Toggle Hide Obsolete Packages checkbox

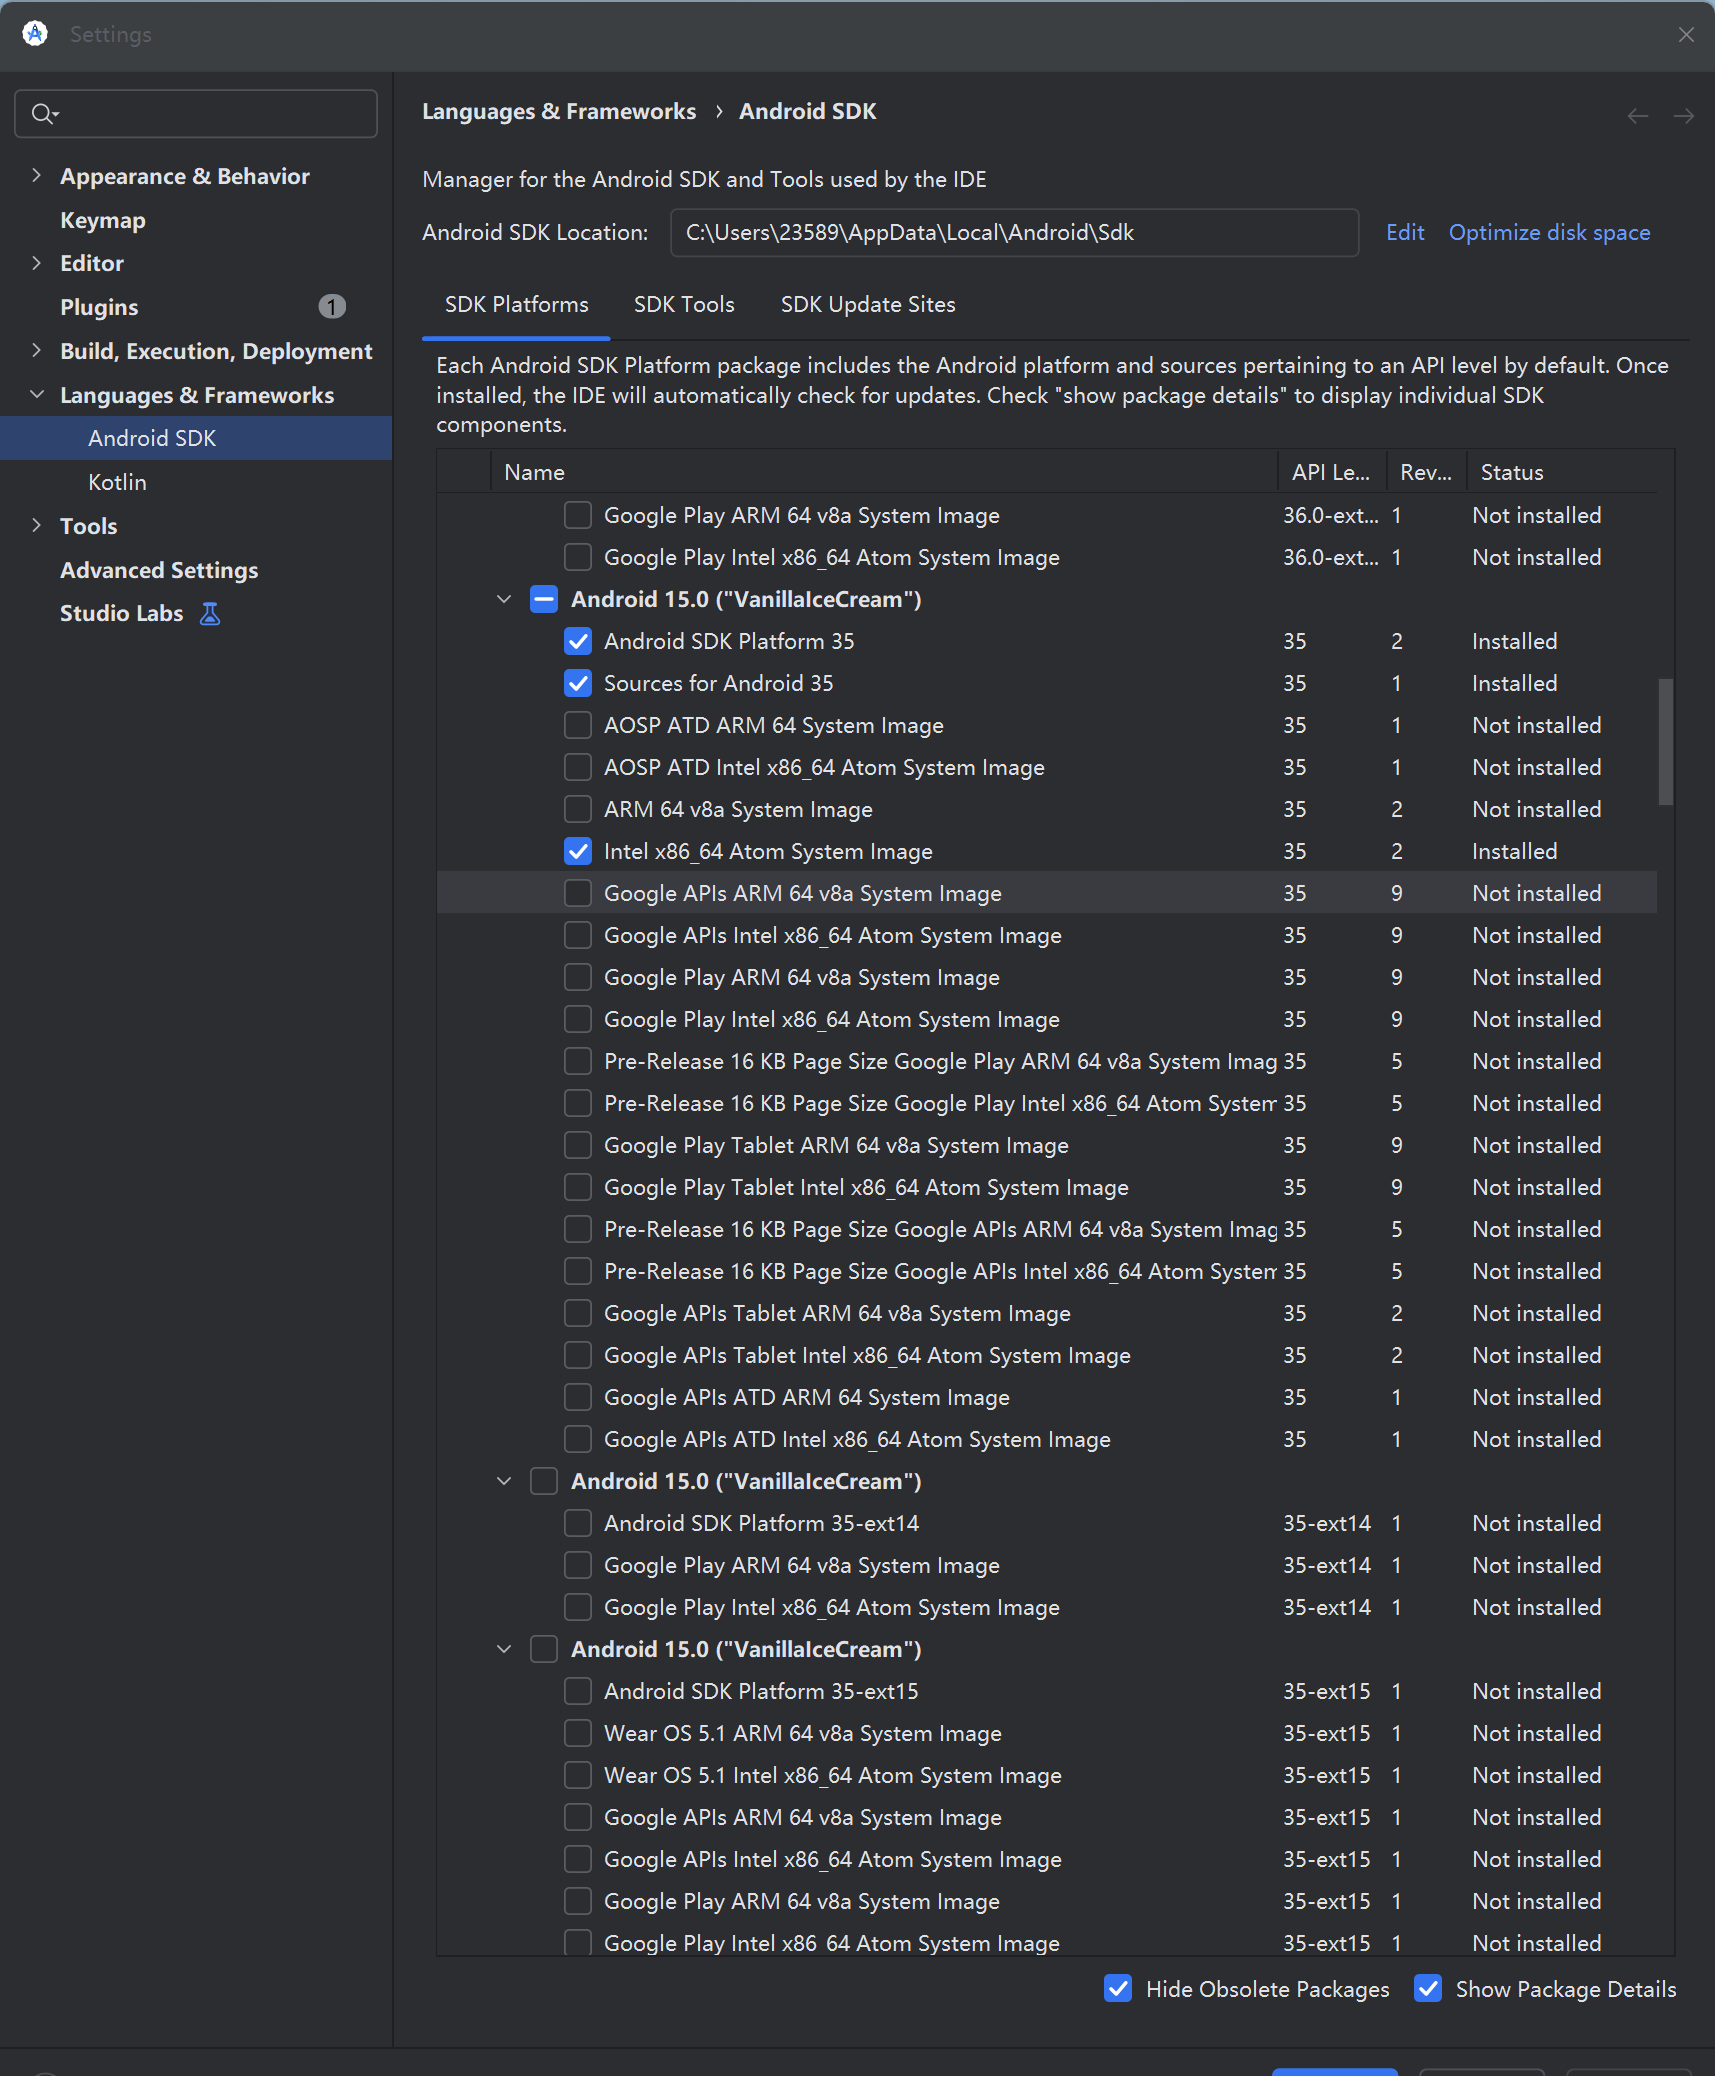1118,1989
